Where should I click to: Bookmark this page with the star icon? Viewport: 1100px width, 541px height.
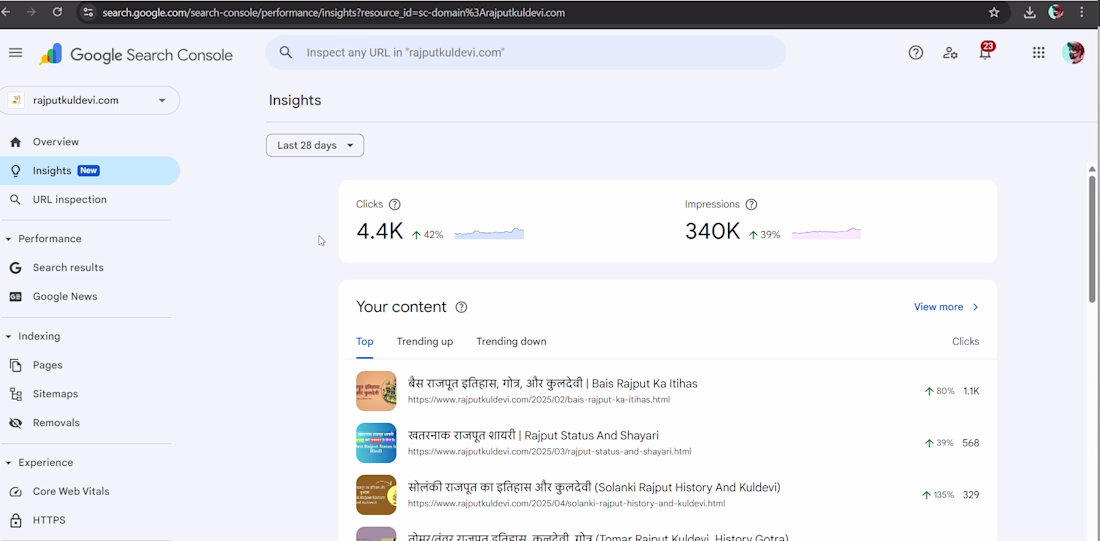[993, 12]
